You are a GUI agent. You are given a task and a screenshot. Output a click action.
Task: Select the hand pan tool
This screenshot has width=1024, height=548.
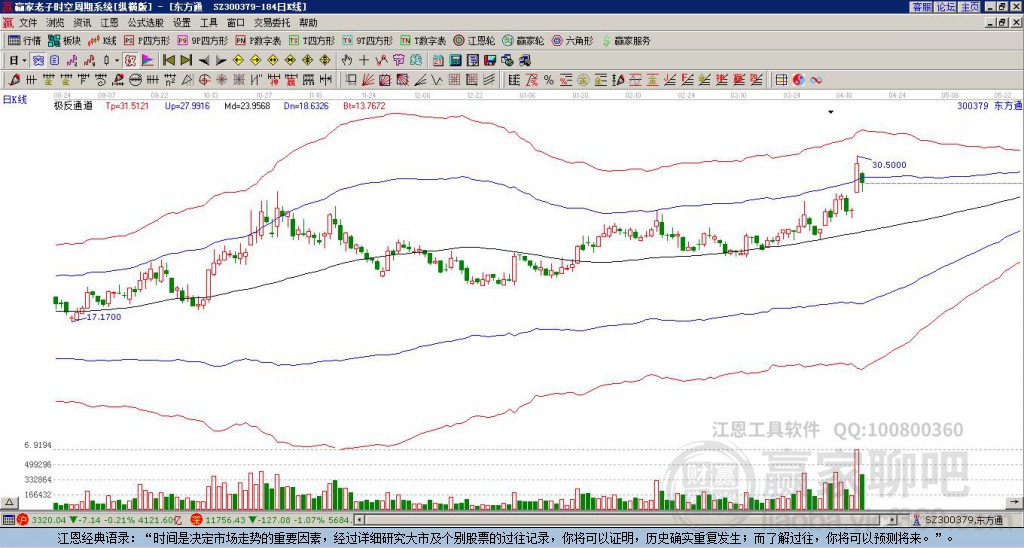(x=347, y=60)
